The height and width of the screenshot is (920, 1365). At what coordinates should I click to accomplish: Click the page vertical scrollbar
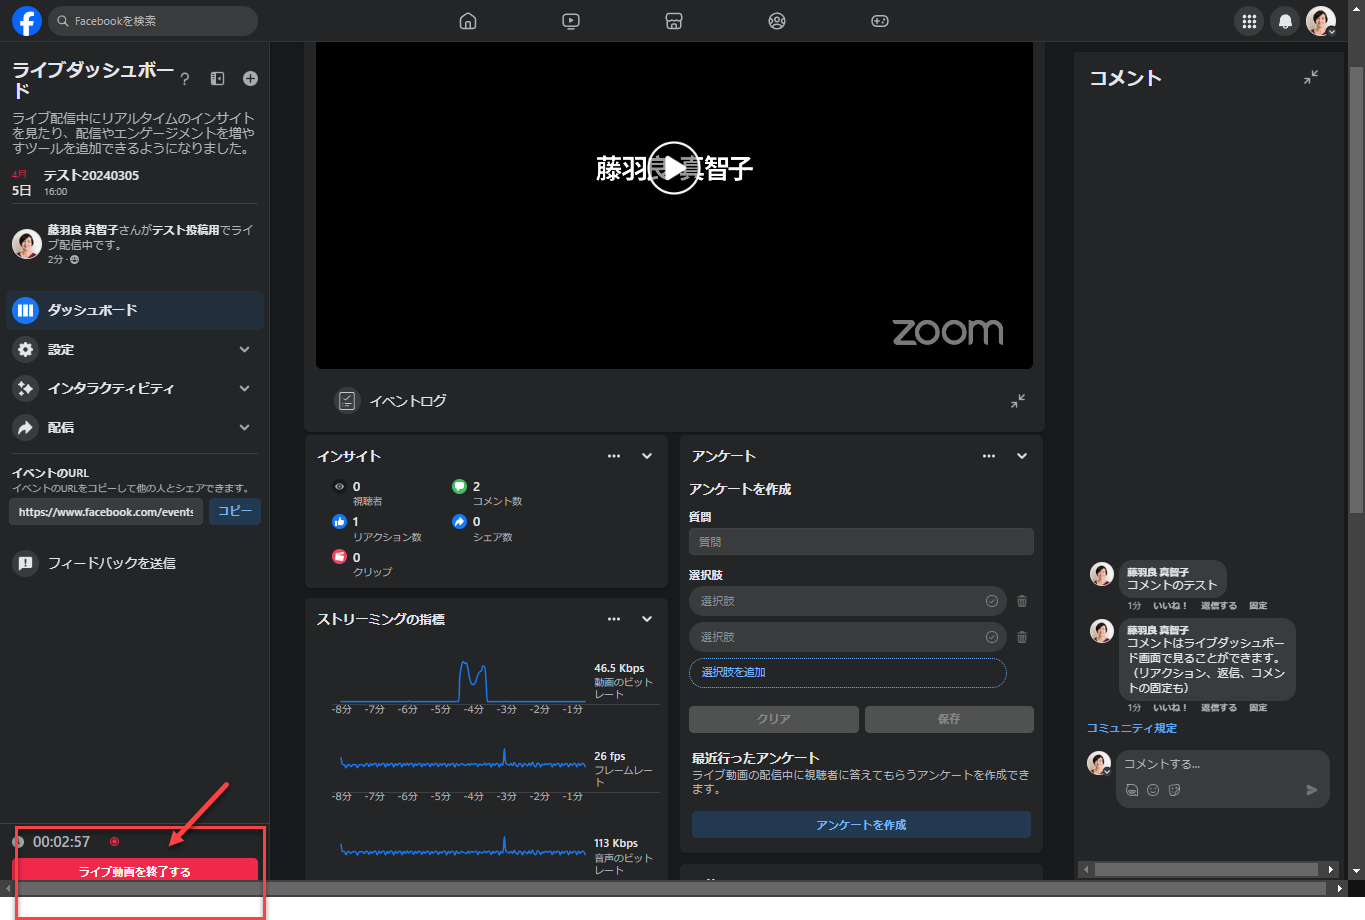click(x=1356, y=290)
